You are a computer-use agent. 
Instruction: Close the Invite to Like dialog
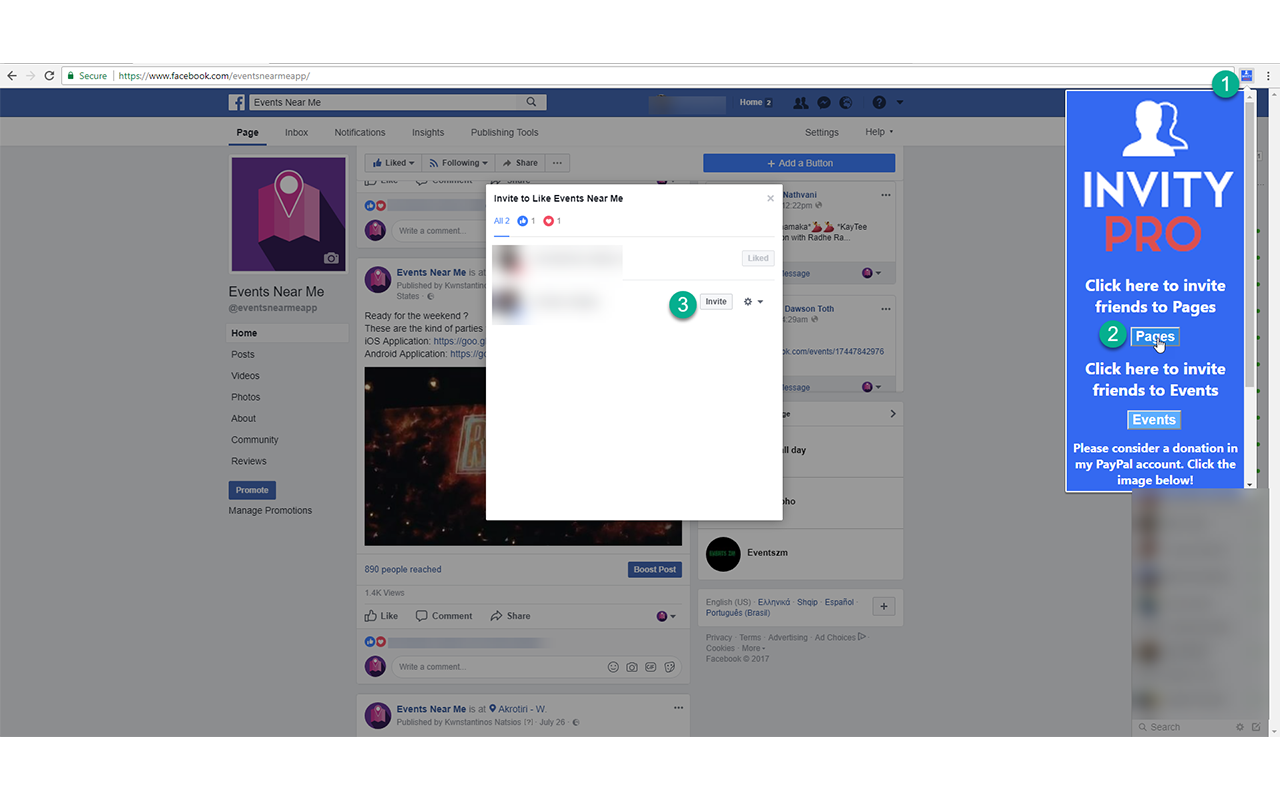[x=770, y=198]
